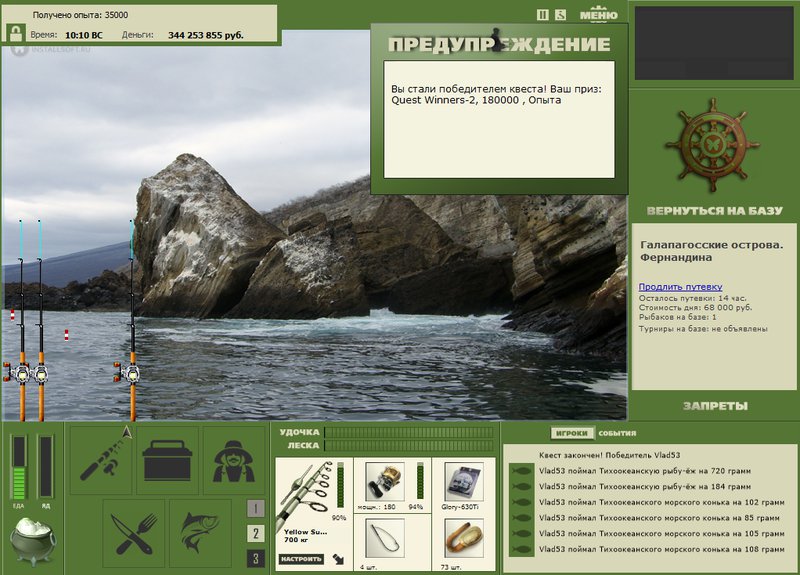Open the caught fish icon
The width and height of the screenshot is (800, 575).
pos(200,534)
